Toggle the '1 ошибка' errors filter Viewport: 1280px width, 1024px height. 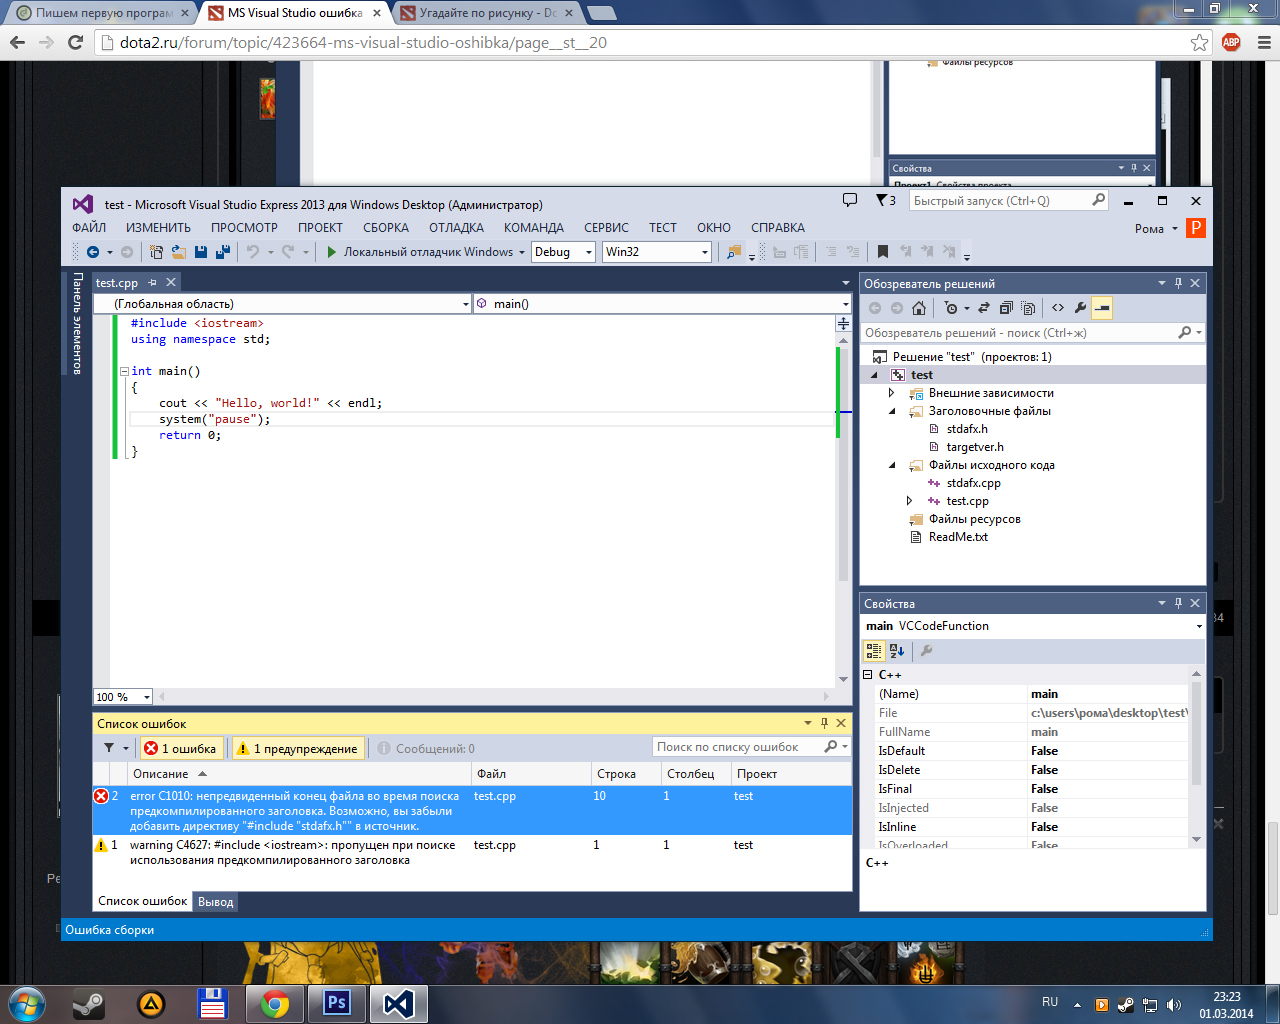click(x=180, y=748)
